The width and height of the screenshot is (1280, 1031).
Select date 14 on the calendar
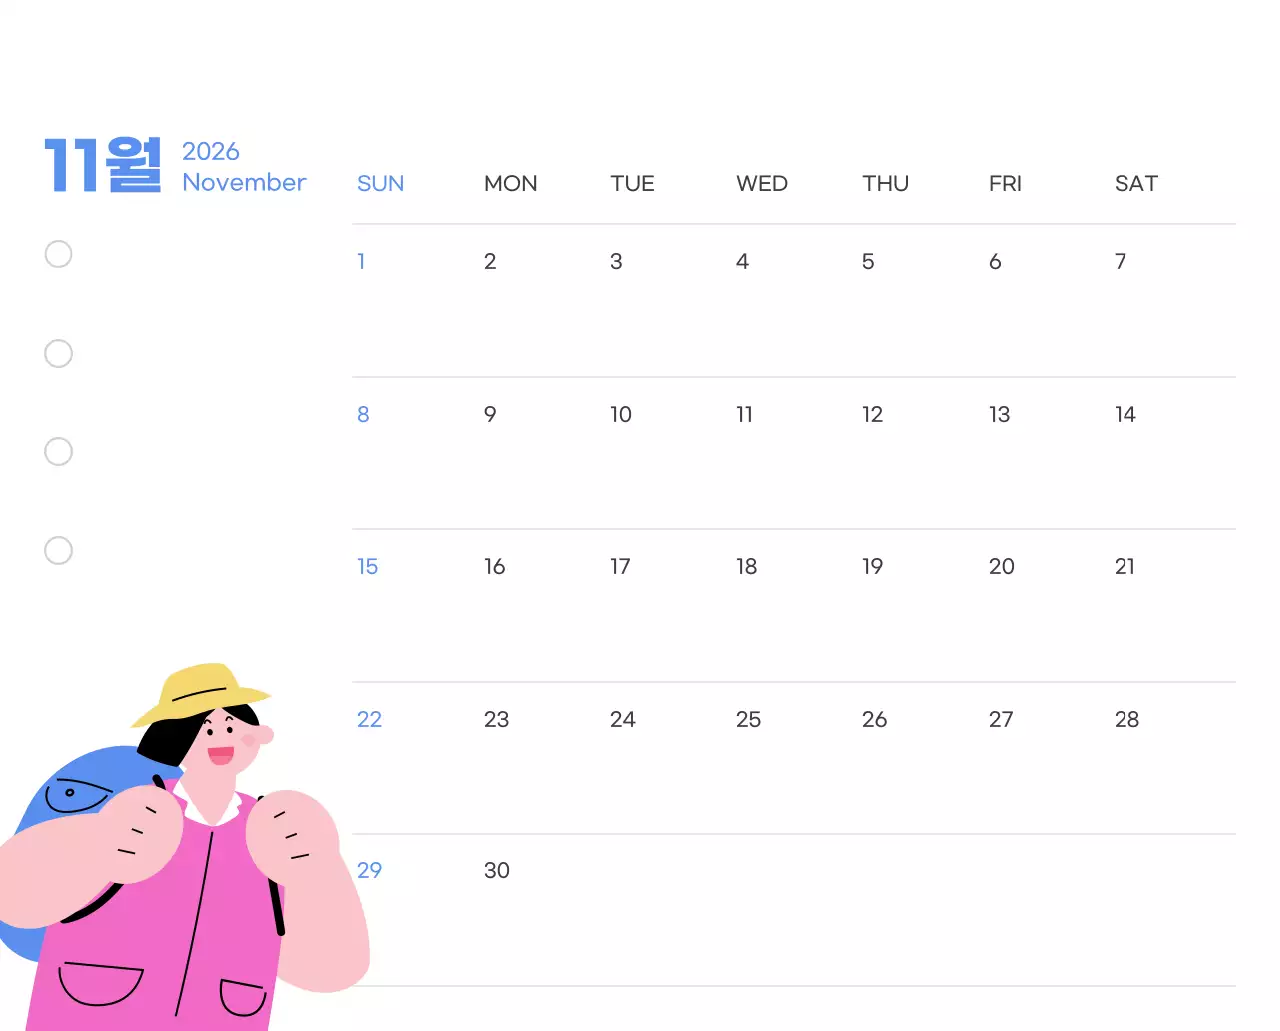tap(1125, 415)
